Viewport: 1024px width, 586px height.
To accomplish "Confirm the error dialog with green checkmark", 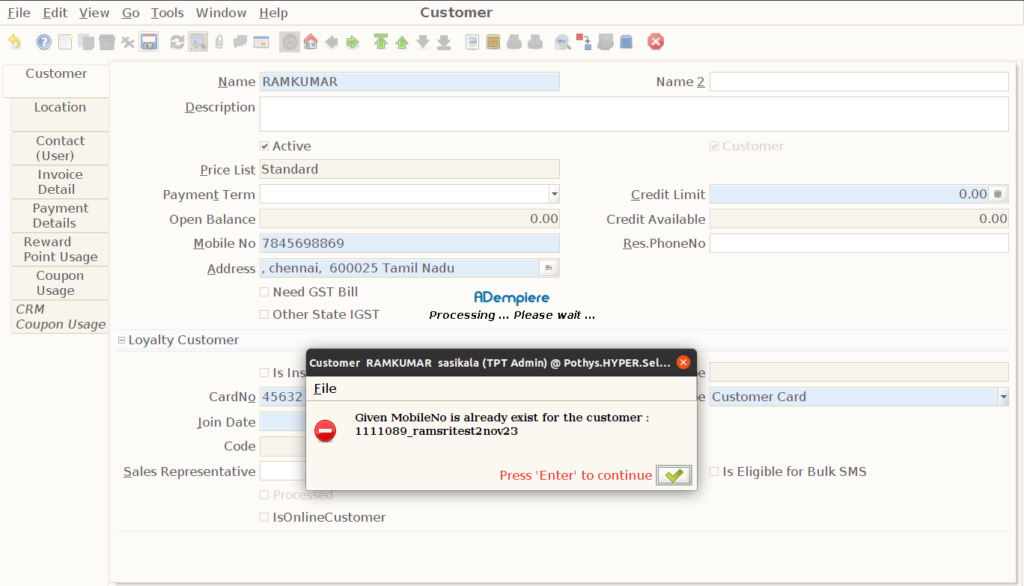I will click(x=674, y=475).
